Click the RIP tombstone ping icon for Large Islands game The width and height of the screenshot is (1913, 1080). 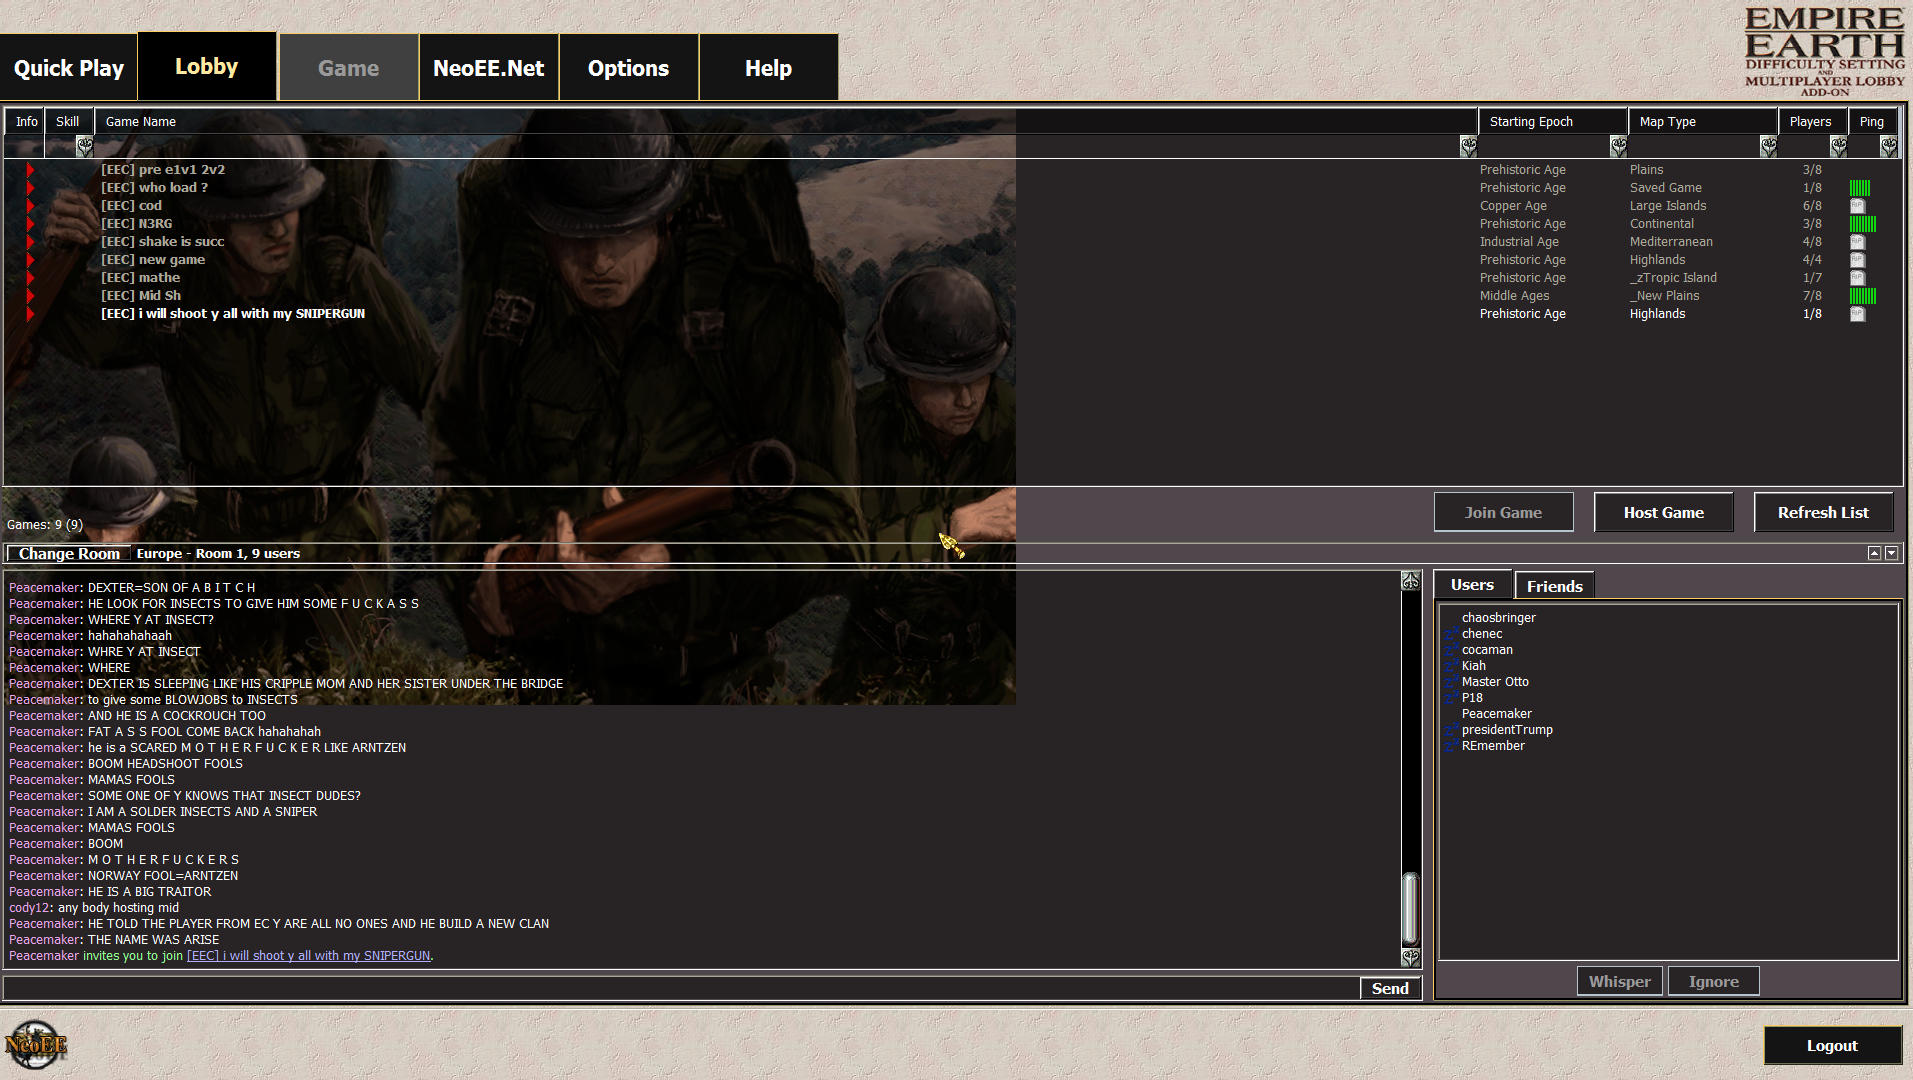pos(1857,206)
